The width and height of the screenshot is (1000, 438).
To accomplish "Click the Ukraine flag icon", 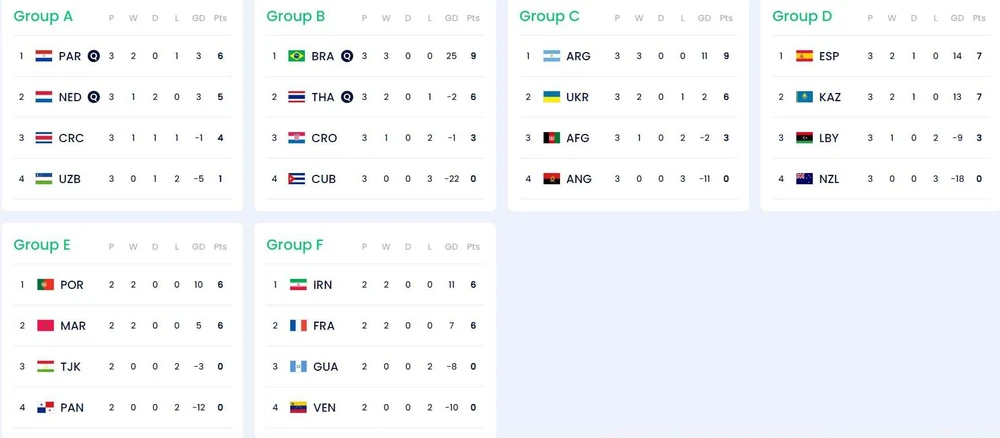I will pyautogui.click(x=551, y=97).
